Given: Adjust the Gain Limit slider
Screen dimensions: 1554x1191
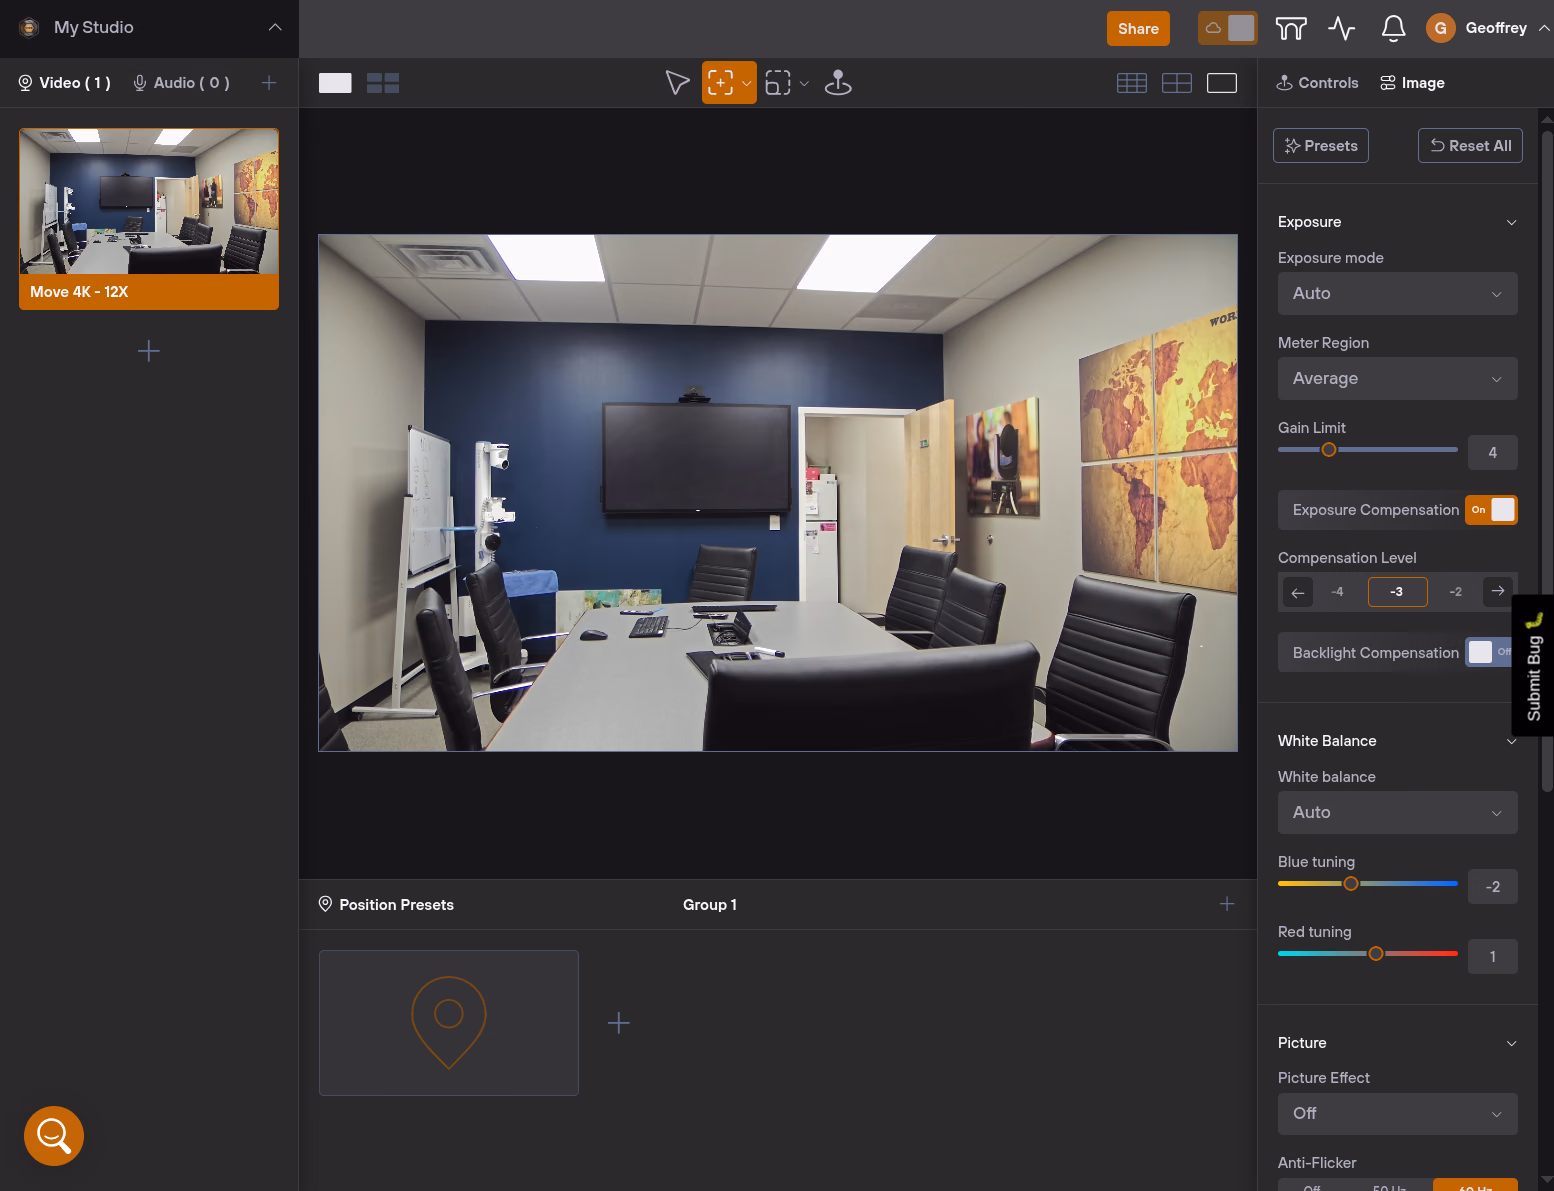Looking at the screenshot, I should (1329, 450).
